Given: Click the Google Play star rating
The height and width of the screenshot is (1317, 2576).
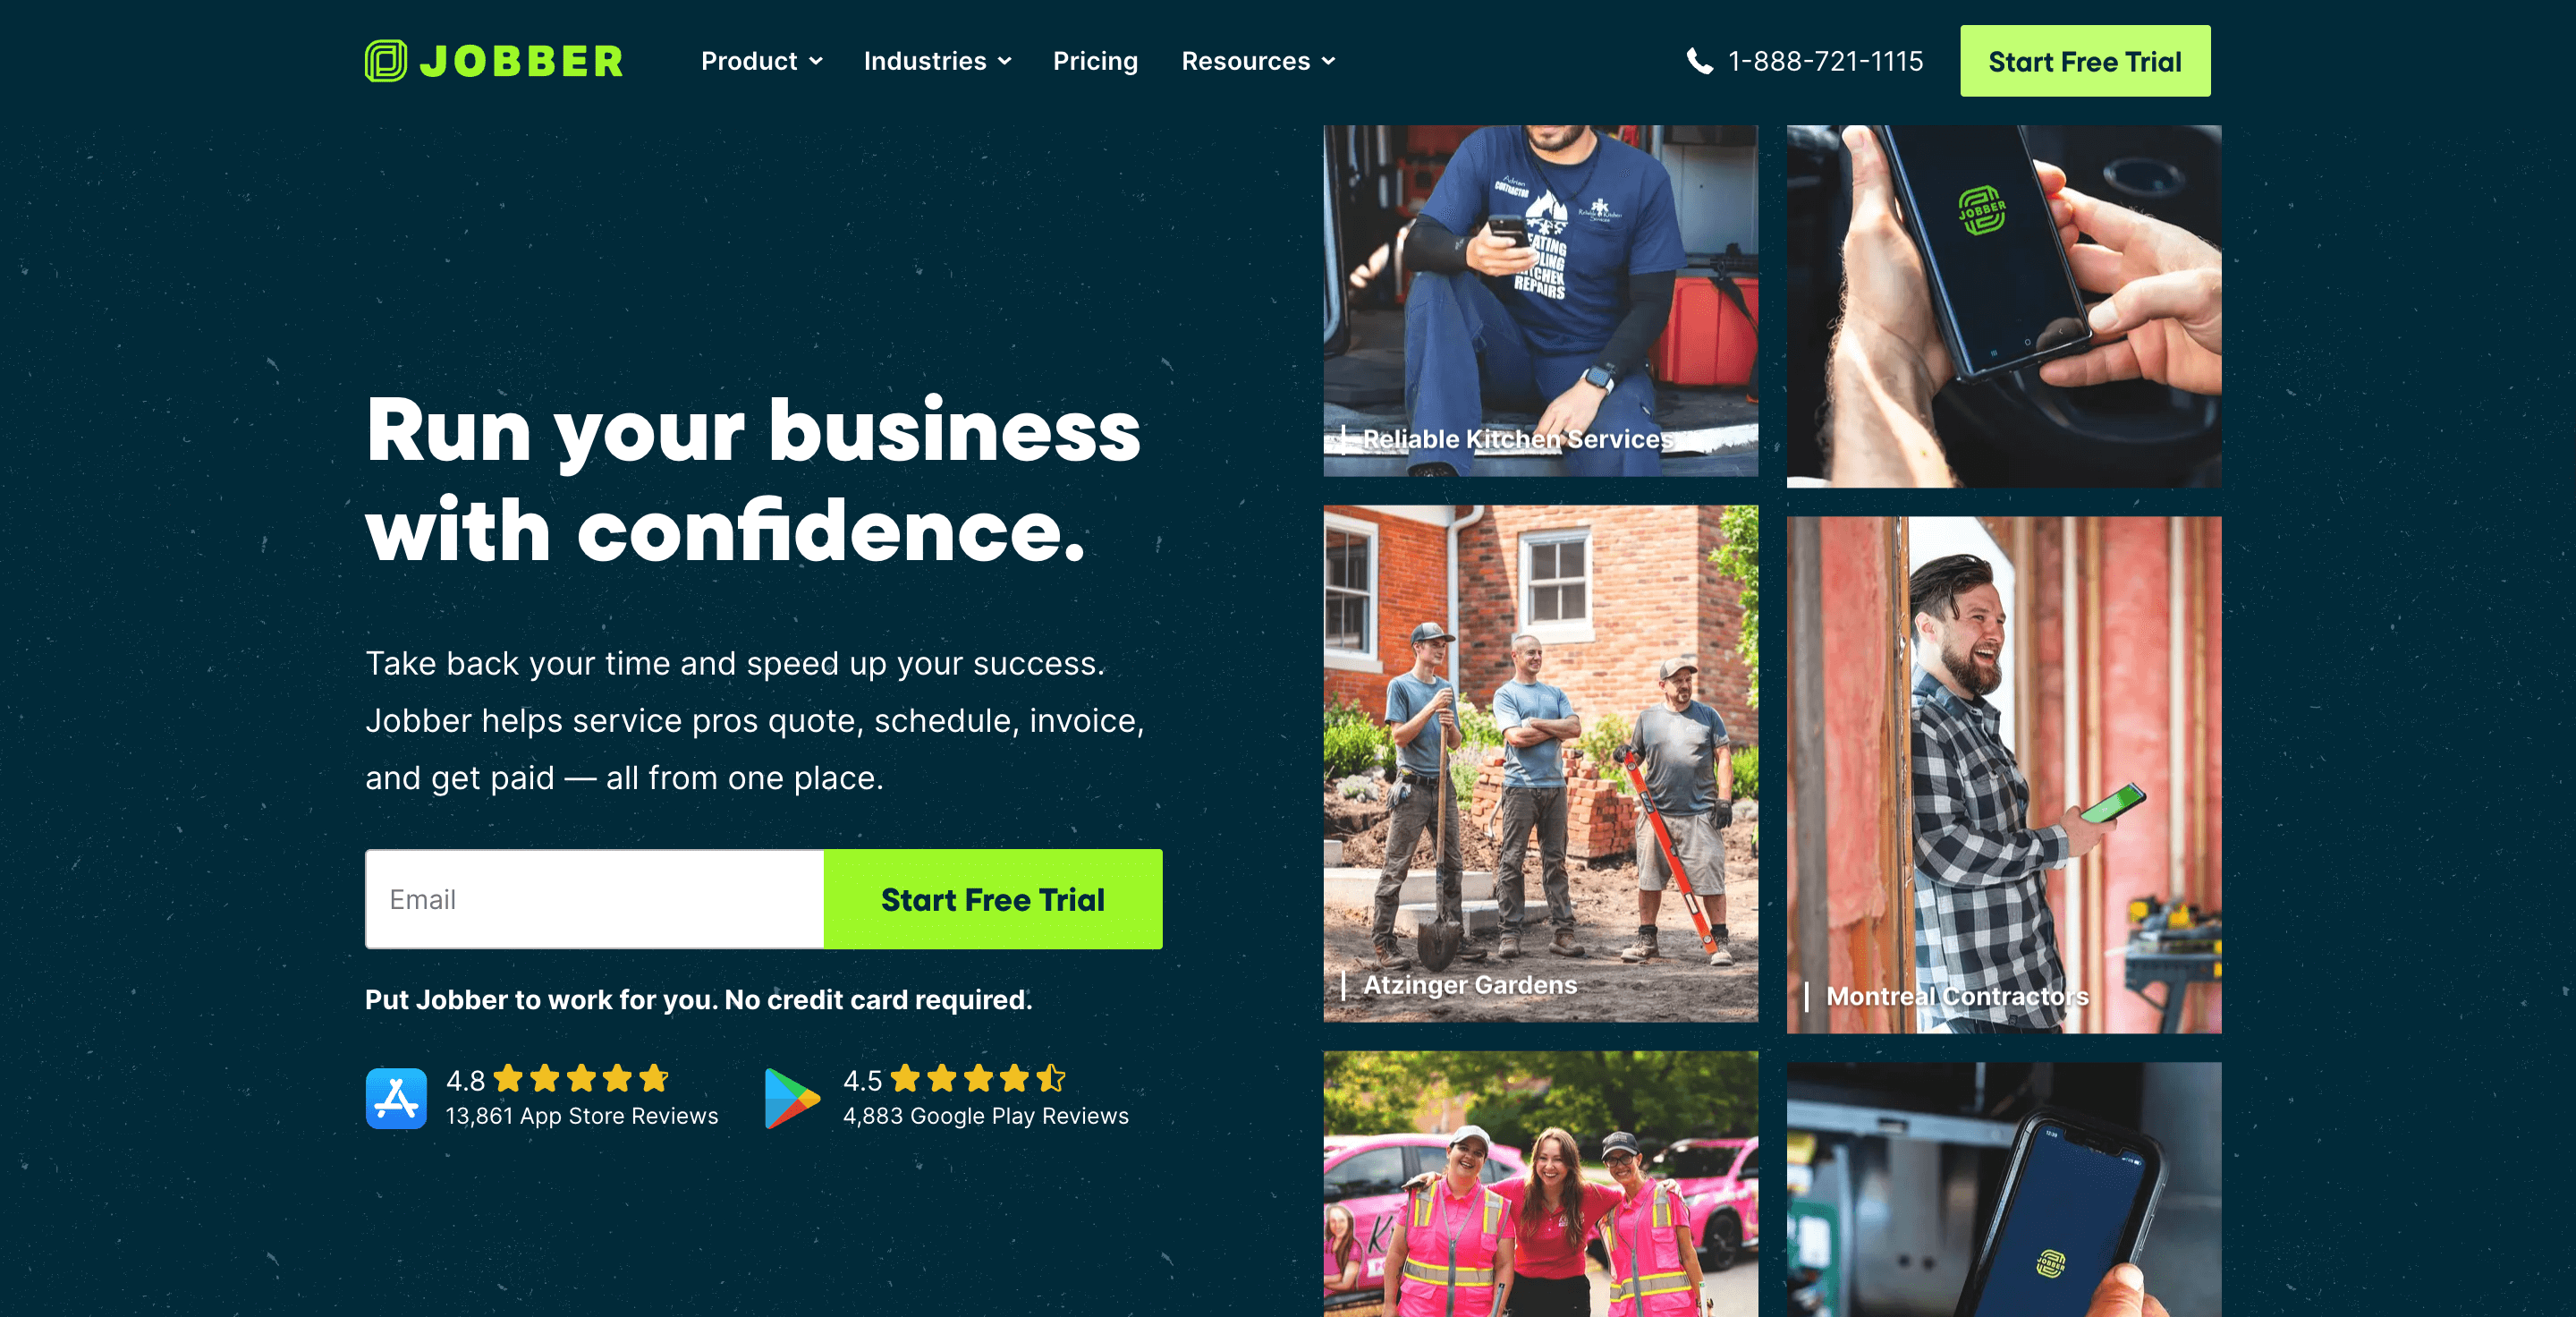Looking at the screenshot, I should pos(979,1079).
